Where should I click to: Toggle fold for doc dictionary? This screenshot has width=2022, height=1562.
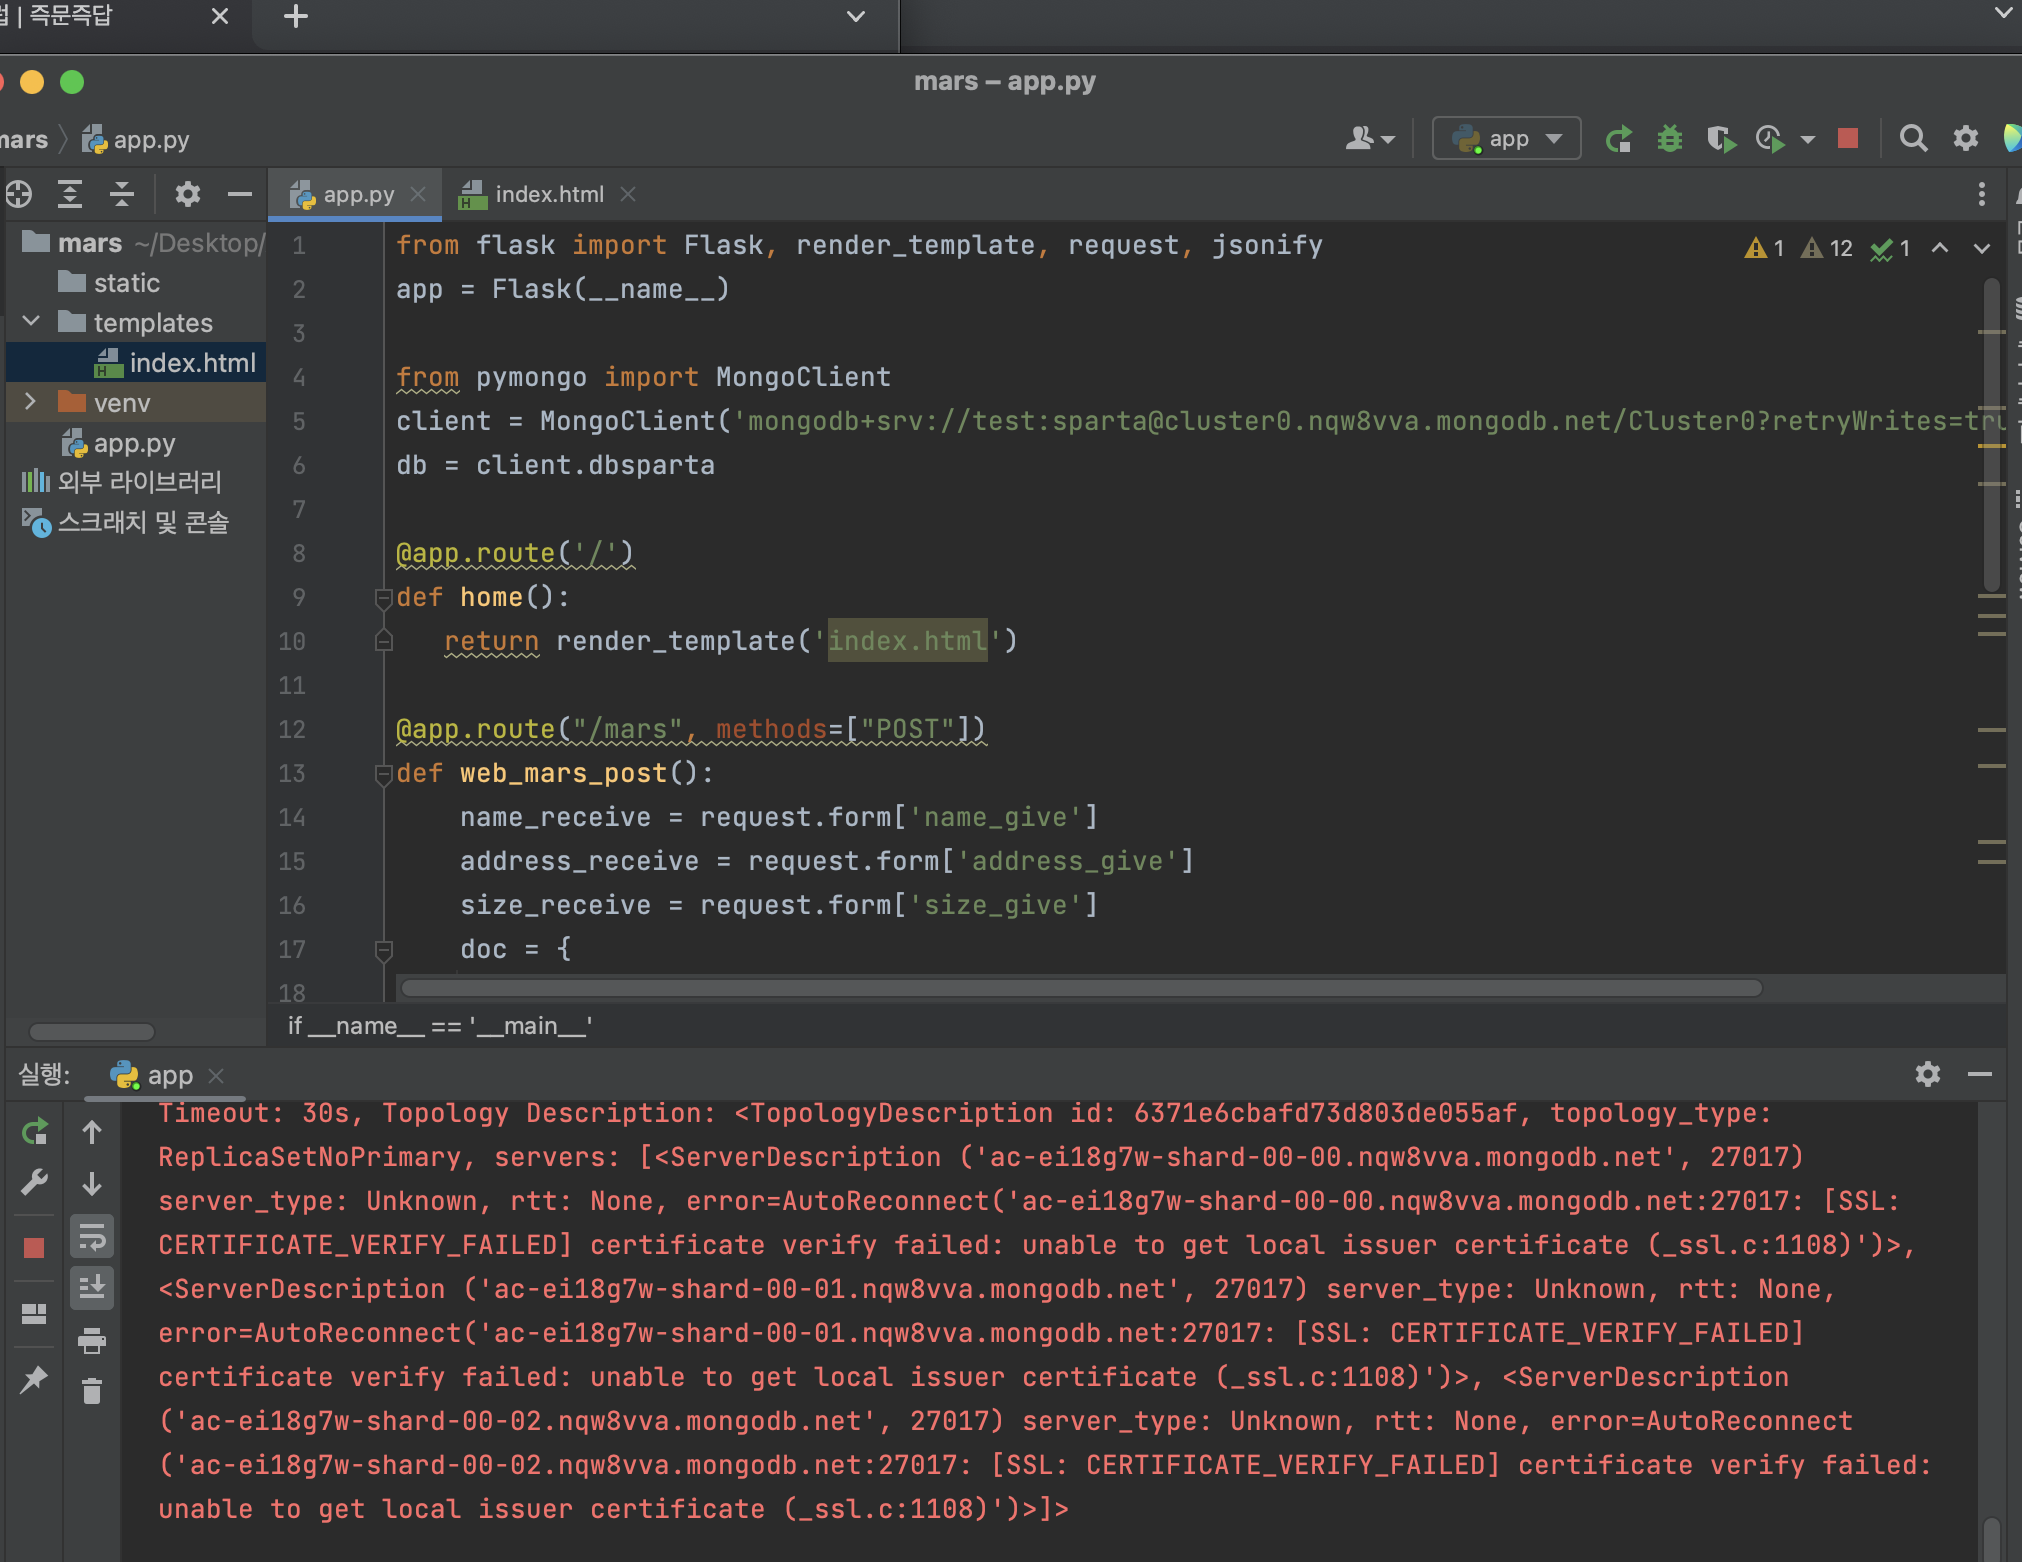[x=383, y=950]
